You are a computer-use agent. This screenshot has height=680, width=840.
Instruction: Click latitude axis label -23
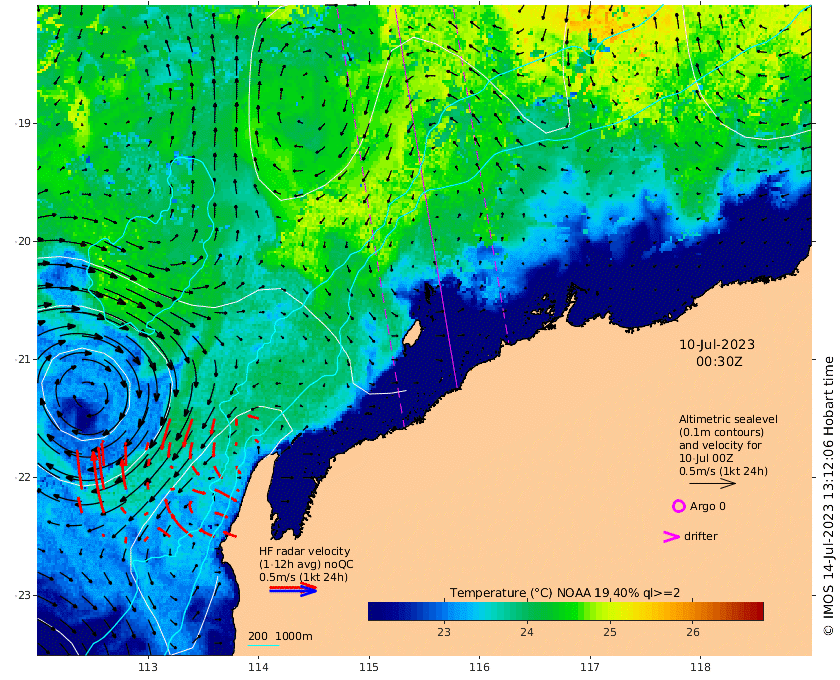coord(23,595)
